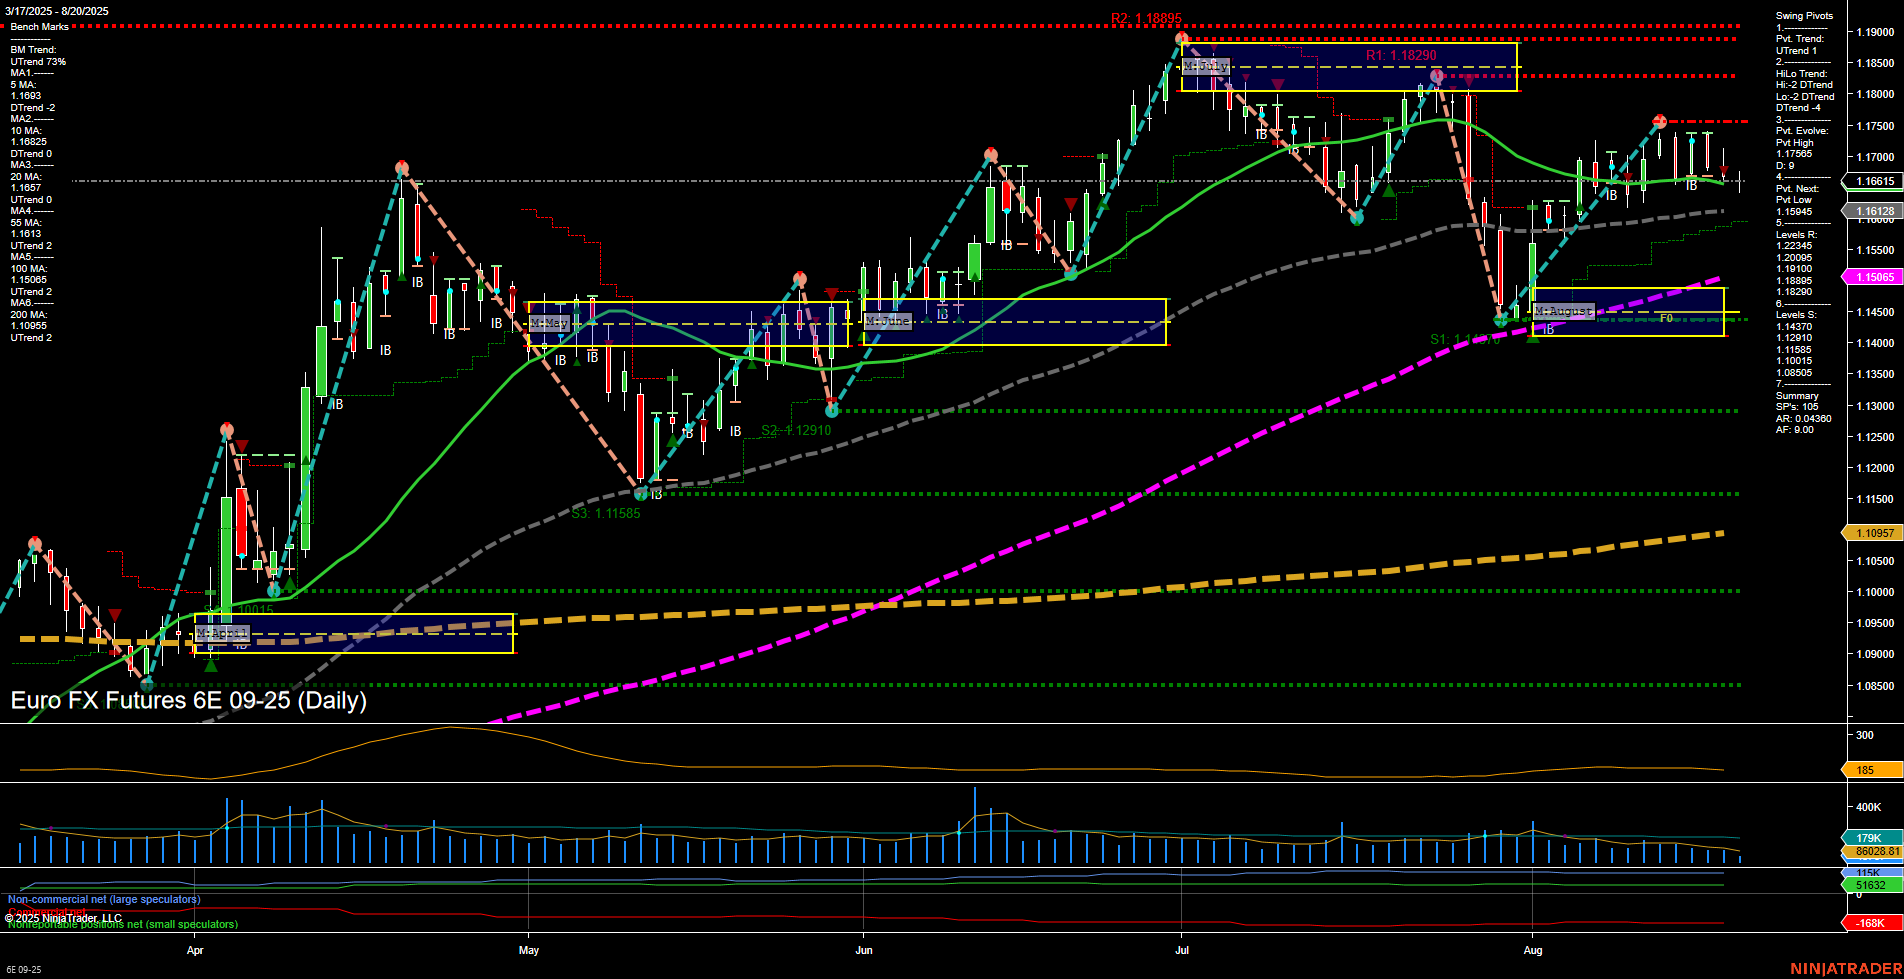Screen dimensions: 1904x979
Task: Click the red swing pivot circle at the R2 high
Action: pos(1181,38)
